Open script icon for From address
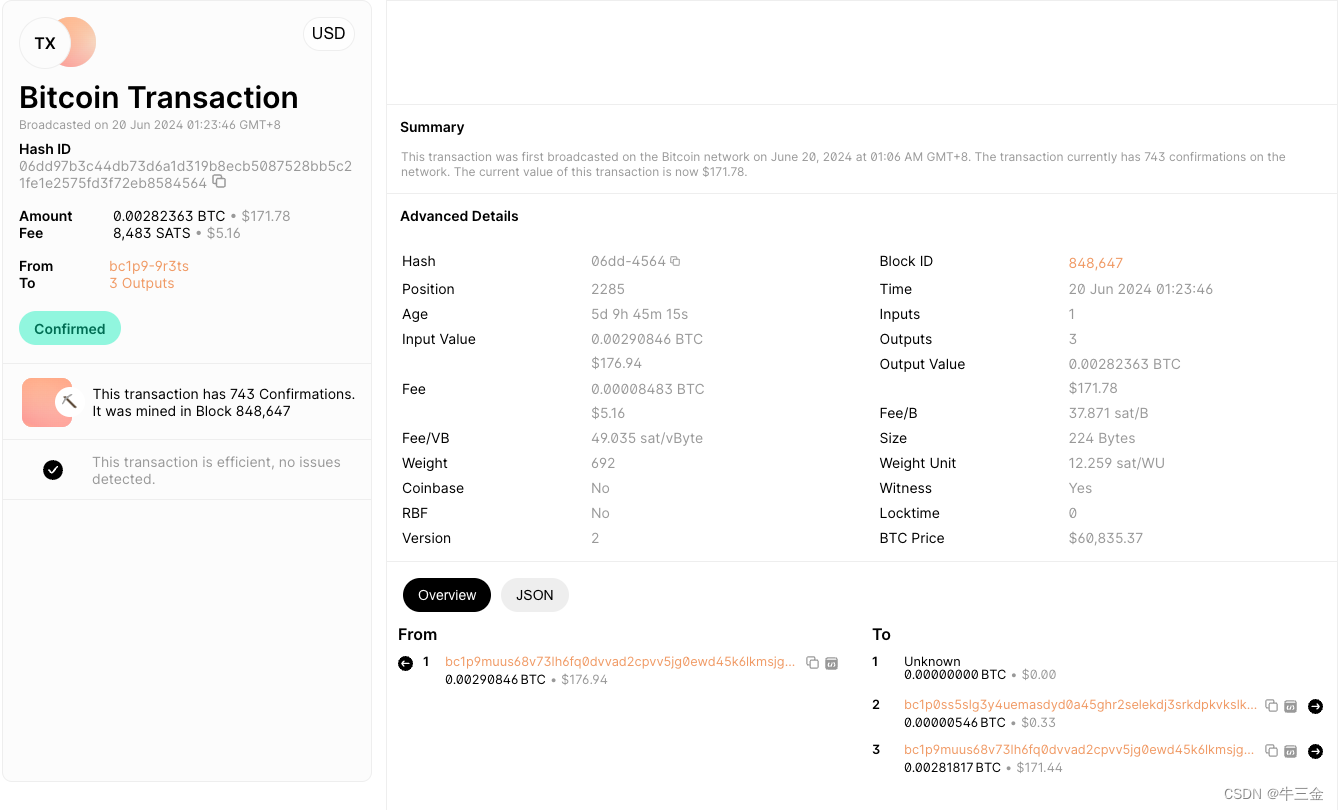This screenshot has height=810, width=1339. coord(831,663)
